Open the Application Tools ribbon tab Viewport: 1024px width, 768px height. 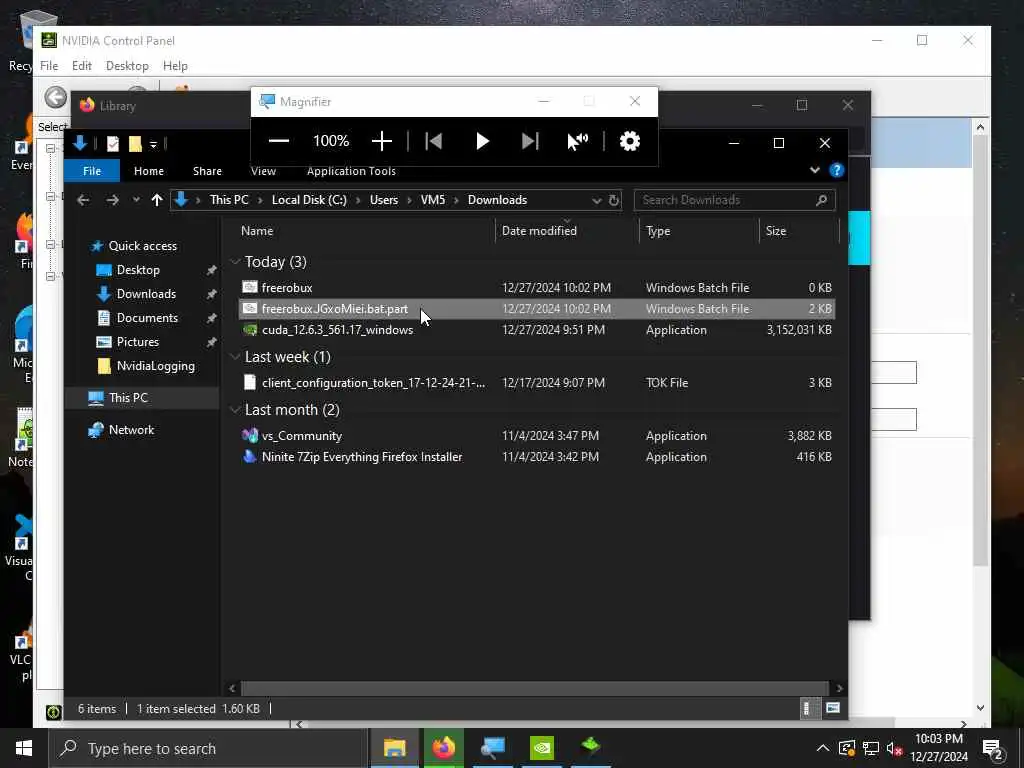351,171
